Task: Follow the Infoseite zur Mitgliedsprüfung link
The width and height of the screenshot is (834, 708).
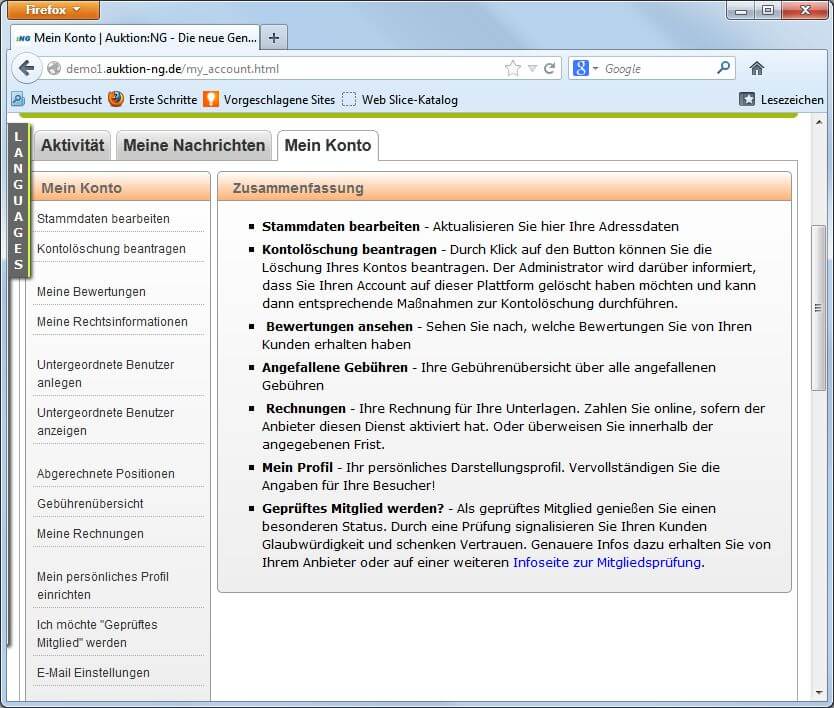Action: click(606, 562)
